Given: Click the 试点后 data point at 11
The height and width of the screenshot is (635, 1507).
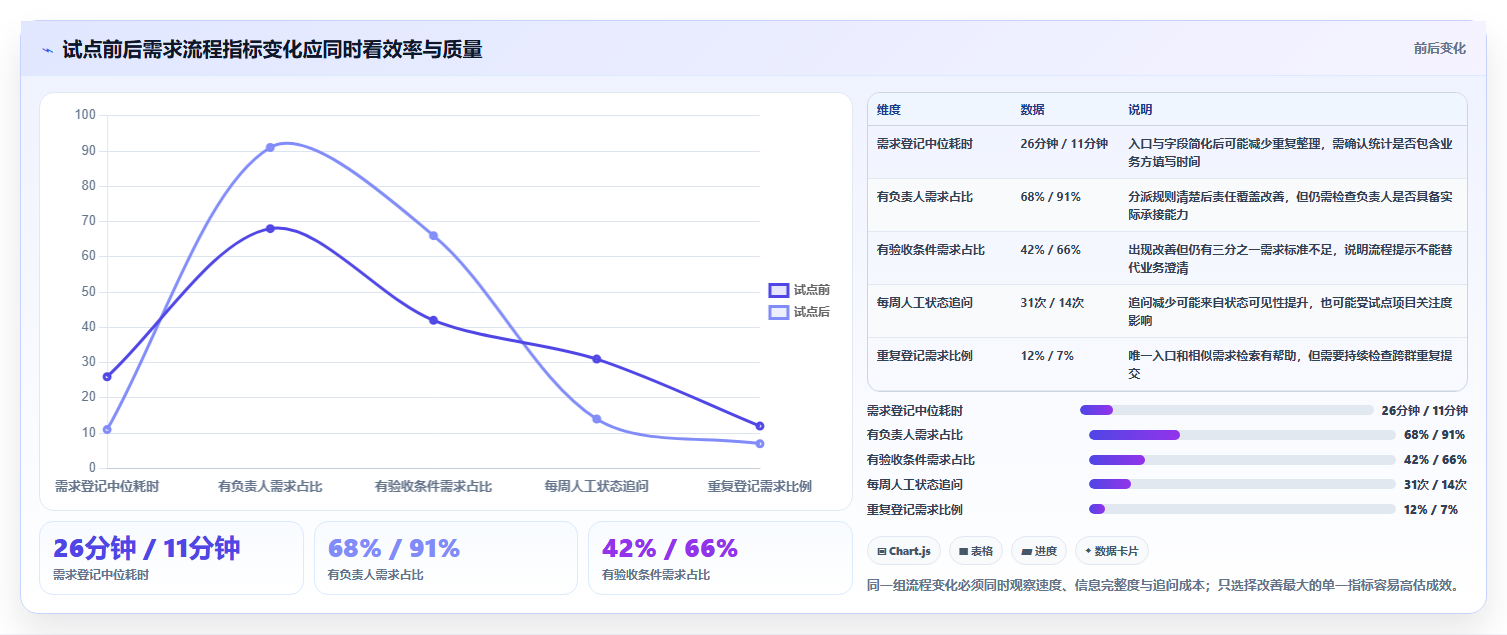Looking at the screenshot, I should [107, 429].
